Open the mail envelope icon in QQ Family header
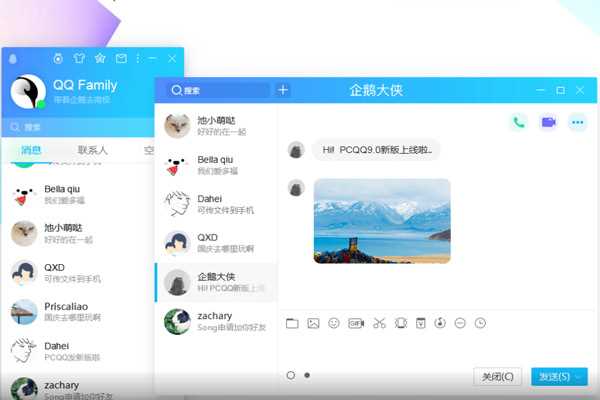 coord(121,58)
